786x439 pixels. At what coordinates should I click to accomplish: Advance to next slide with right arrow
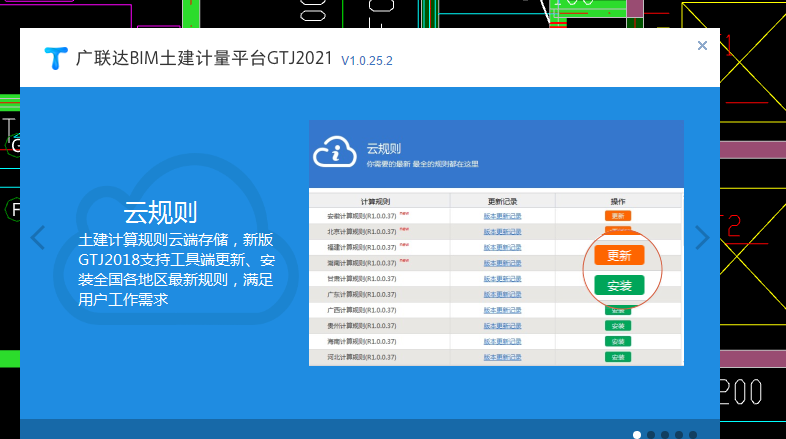702,238
